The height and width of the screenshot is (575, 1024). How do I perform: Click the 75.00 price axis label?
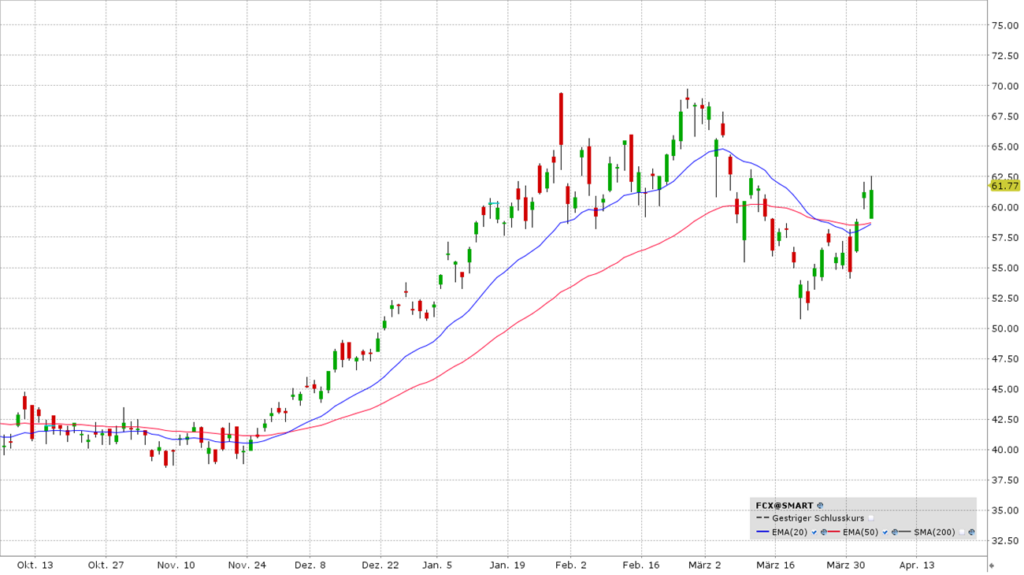[x=1004, y=25]
